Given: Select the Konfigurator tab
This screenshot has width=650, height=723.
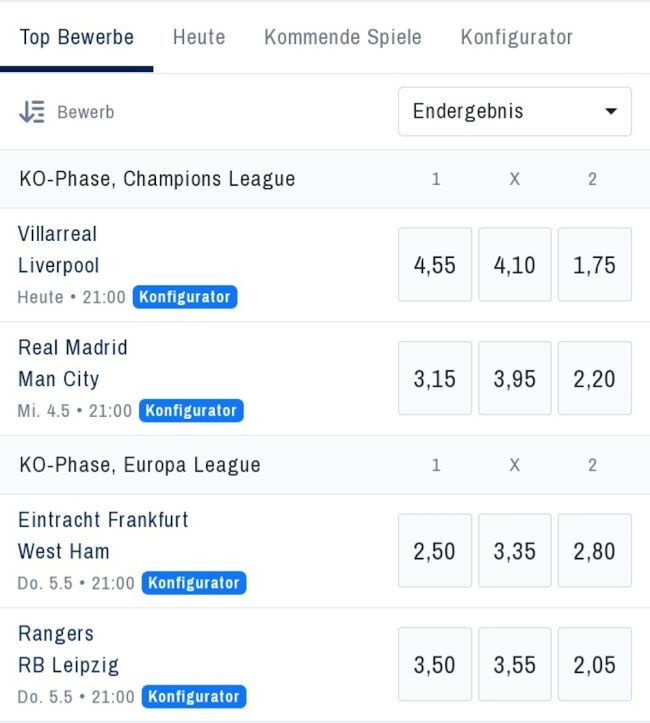Looking at the screenshot, I should pos(516,38).
